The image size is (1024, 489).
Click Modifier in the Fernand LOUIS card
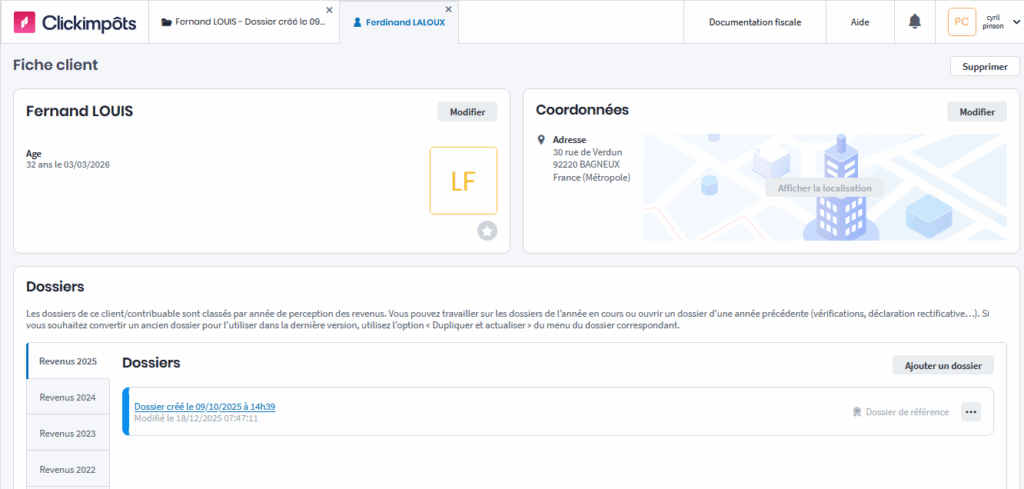(x=467, y=112)
